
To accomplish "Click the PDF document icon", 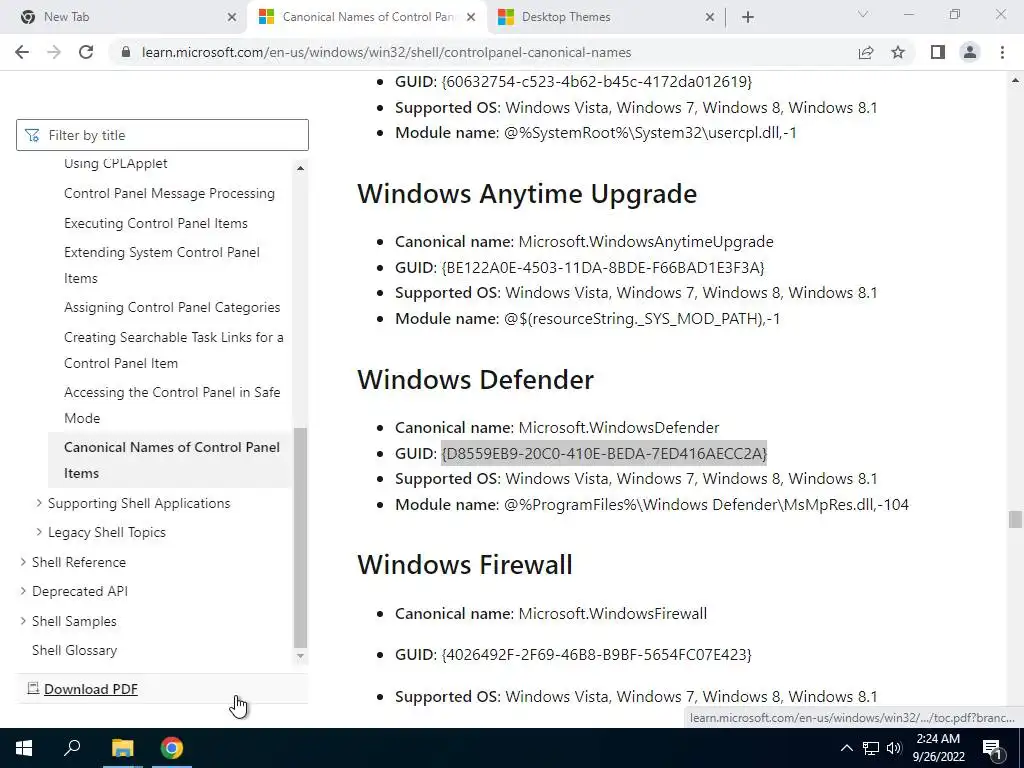I will click(x=33, y=688).
